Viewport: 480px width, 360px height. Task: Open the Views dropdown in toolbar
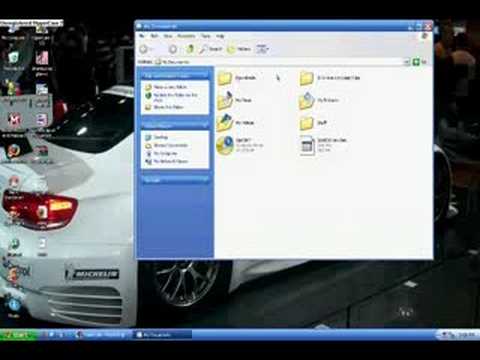[262, 49]
